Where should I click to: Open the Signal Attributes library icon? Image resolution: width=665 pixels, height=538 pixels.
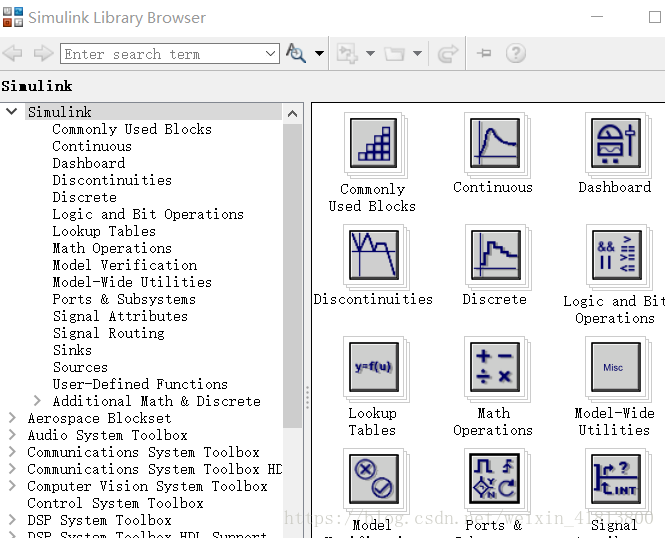[x=615, y=479]
